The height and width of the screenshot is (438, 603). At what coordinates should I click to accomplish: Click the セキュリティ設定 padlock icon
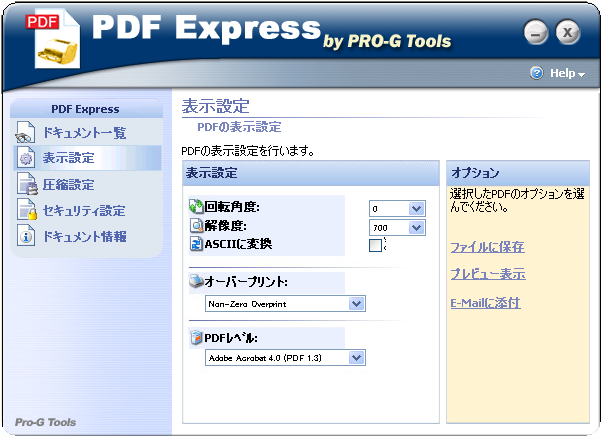click(27, 210)
